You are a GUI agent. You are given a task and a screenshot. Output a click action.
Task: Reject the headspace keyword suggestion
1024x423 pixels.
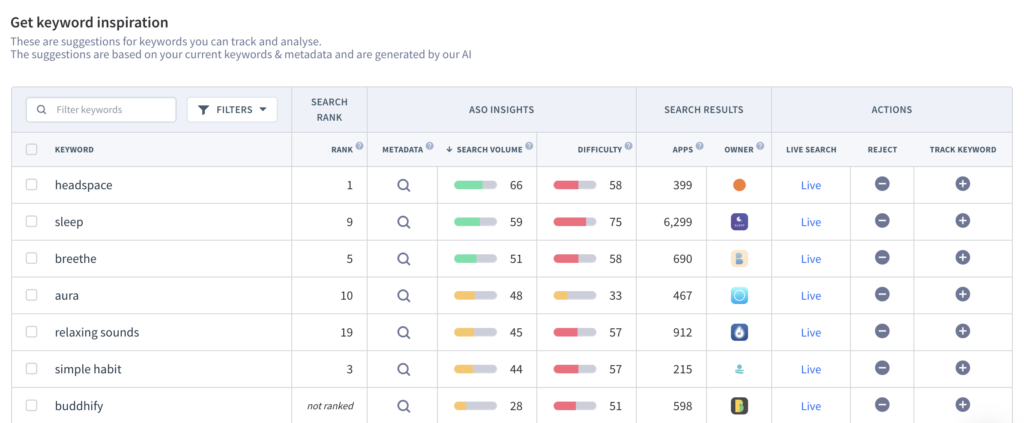click(x=882, y=184)
